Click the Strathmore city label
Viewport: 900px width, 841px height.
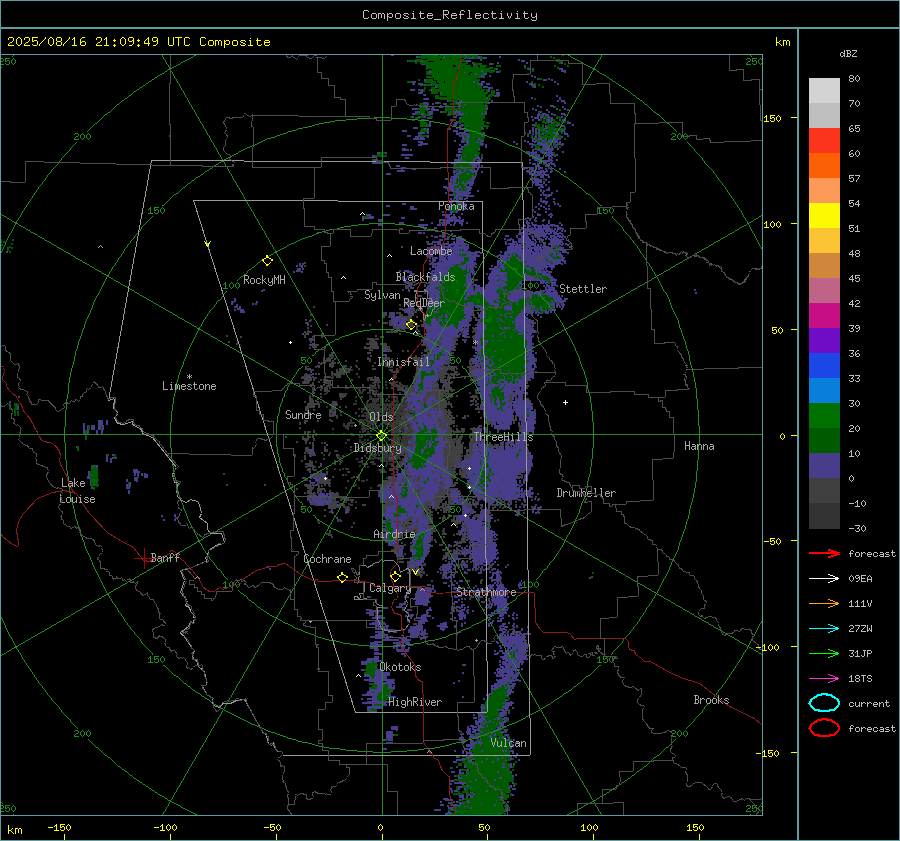click(486, 592)
